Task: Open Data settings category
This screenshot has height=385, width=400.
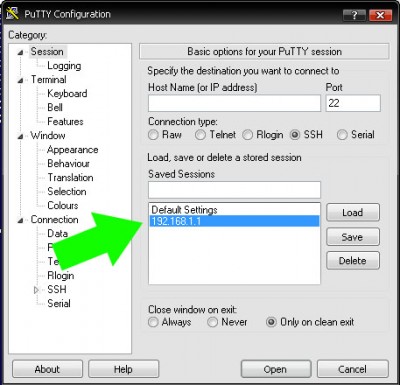Action: pos(58,234)
